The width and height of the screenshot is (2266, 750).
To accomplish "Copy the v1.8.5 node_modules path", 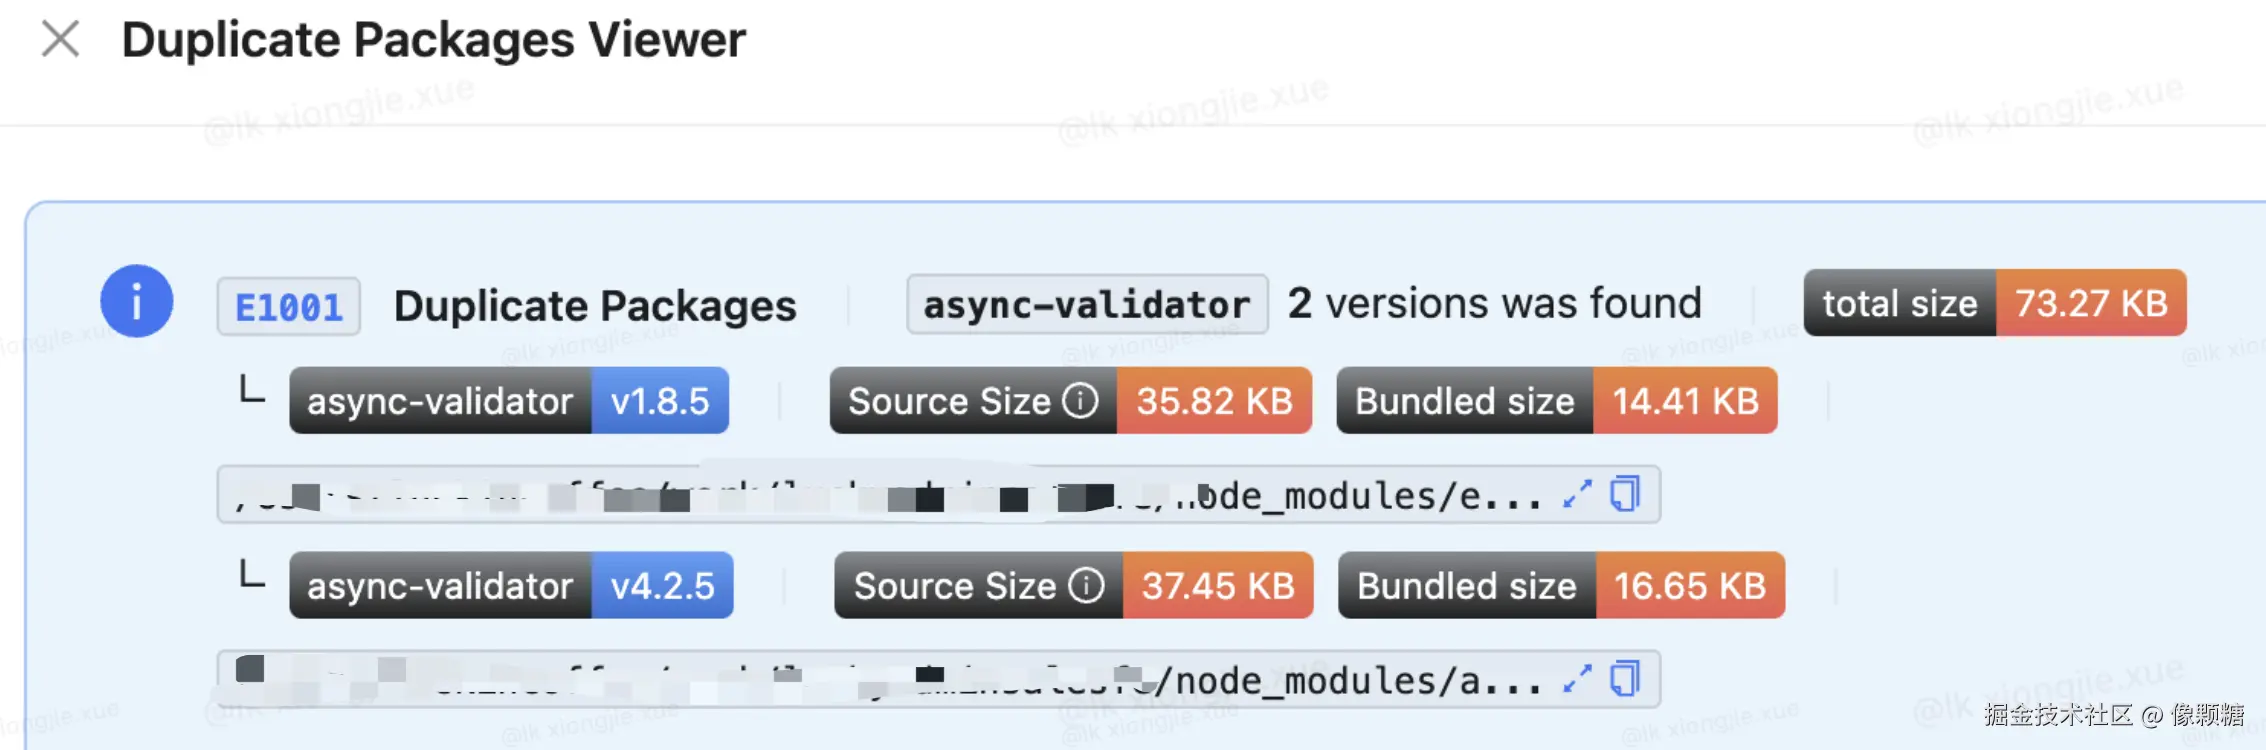I will pyautogui.click(x=1625, y=494).
